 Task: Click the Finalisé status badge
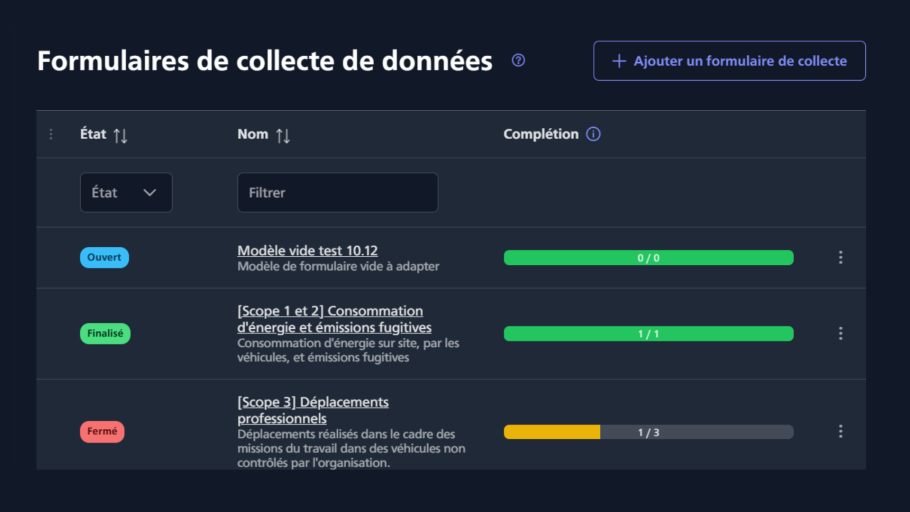tap(106, 333)
